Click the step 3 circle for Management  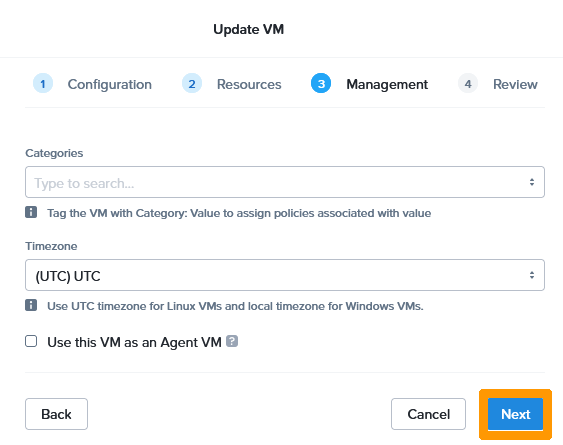coord(321,84)
